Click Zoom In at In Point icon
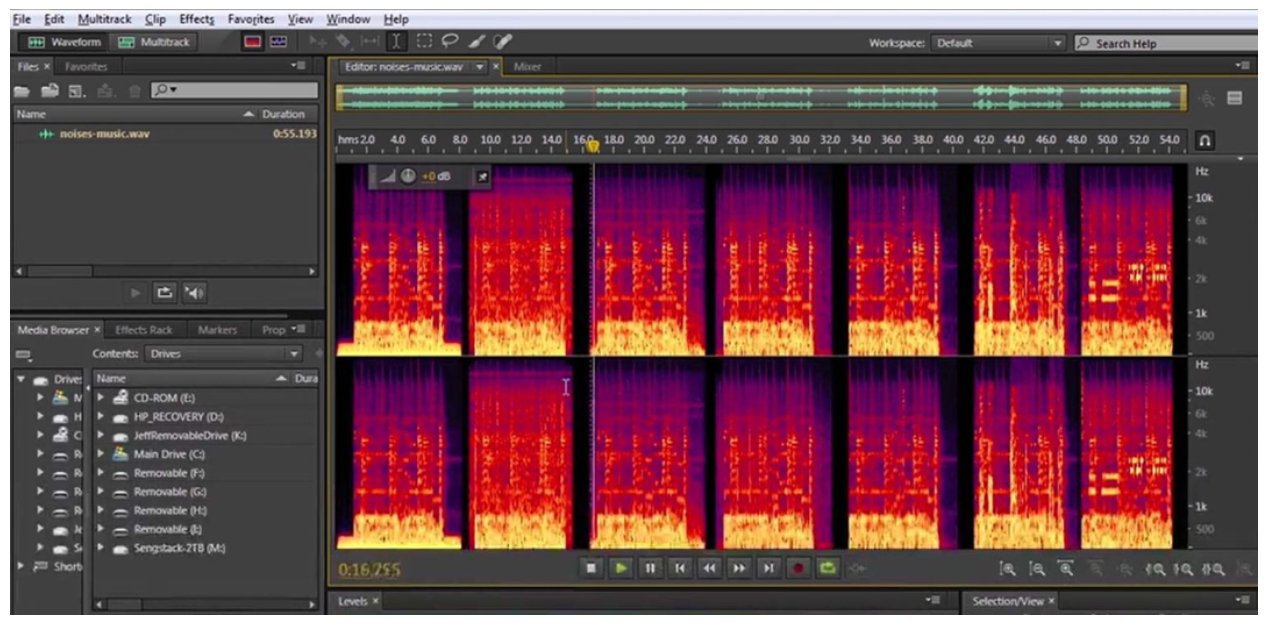 coord(1158,568)
